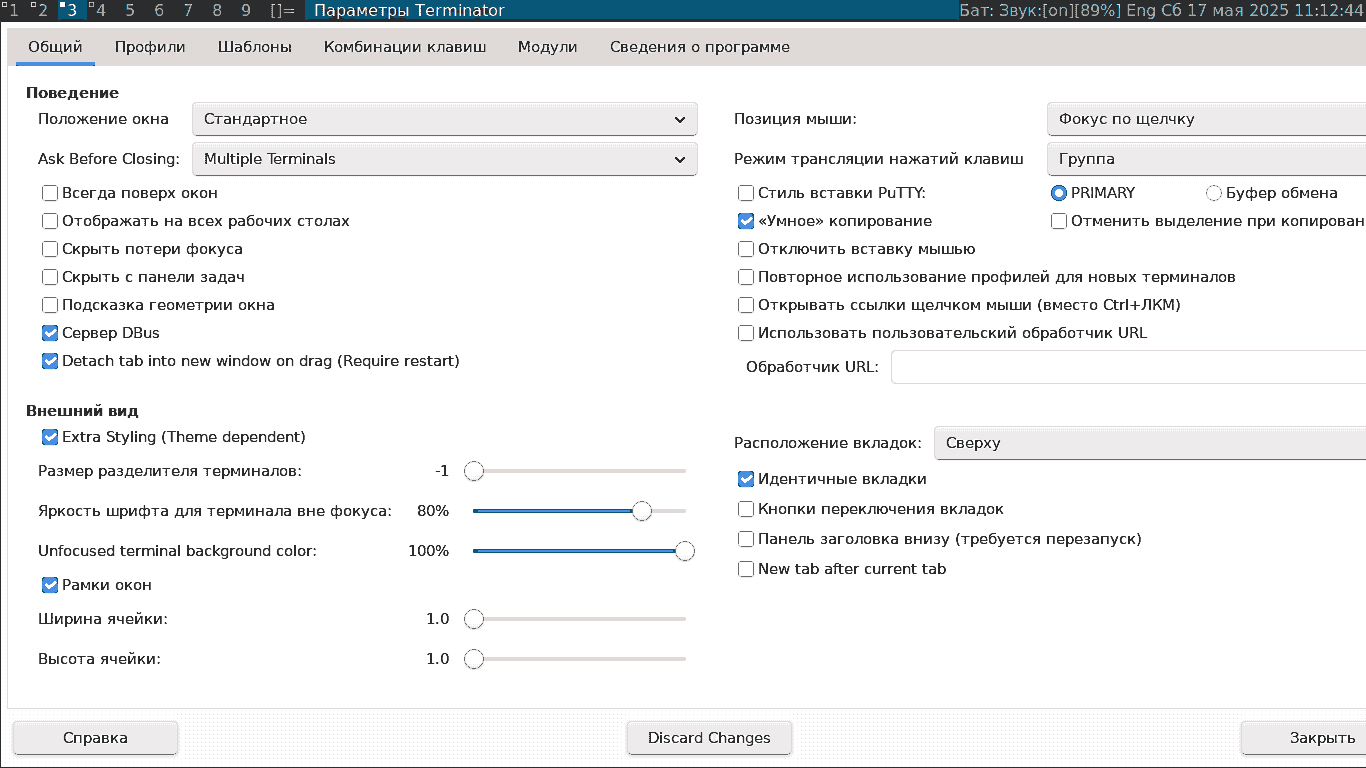The height and width of the screenshot is (768, 1366).
Task: Switch to workspace 9 tag
Action: click(247, 11)
